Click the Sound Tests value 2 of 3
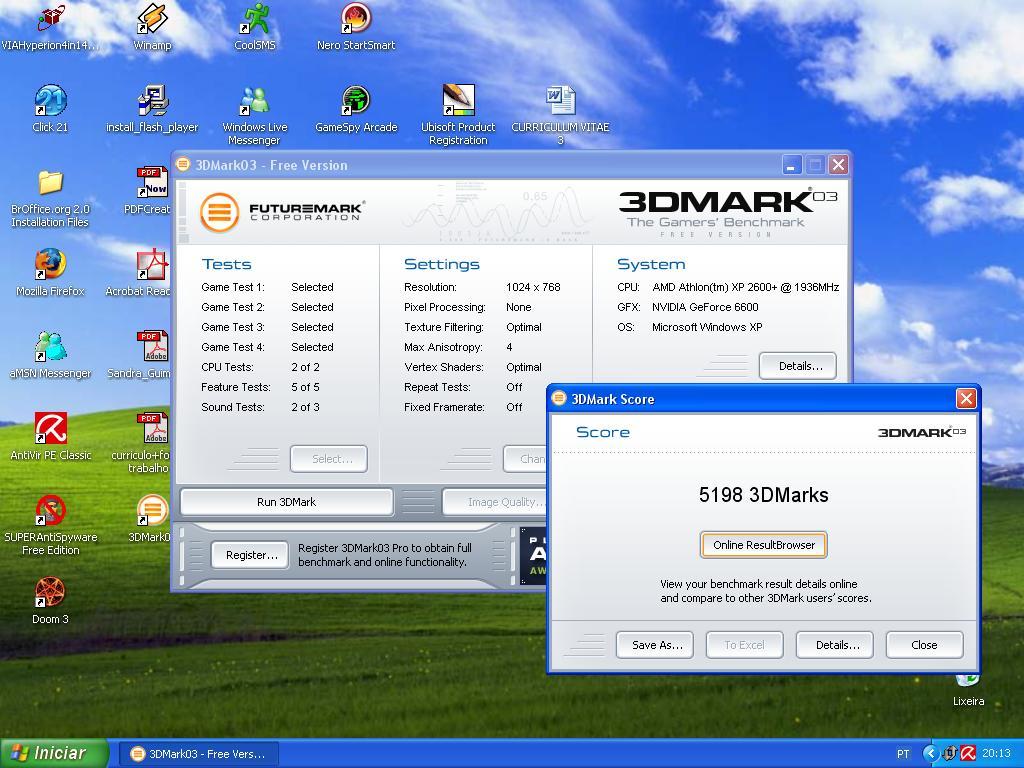 [x=306, y=408]
